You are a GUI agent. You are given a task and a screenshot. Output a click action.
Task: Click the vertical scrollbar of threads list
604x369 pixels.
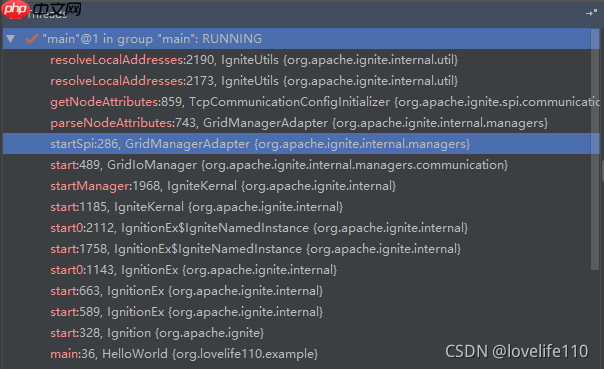pos(595,149)
